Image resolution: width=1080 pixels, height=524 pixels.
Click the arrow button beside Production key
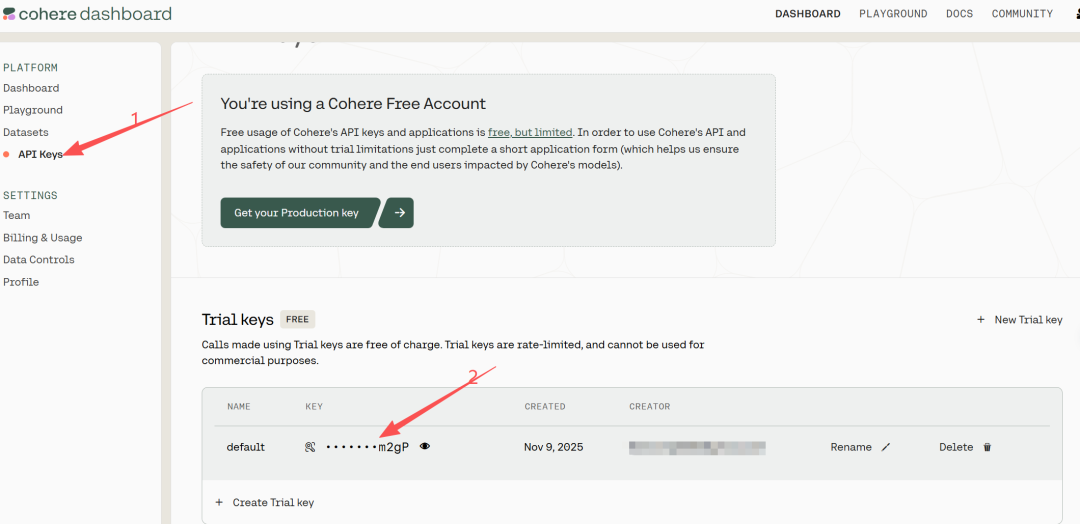(x=397, y=213)
